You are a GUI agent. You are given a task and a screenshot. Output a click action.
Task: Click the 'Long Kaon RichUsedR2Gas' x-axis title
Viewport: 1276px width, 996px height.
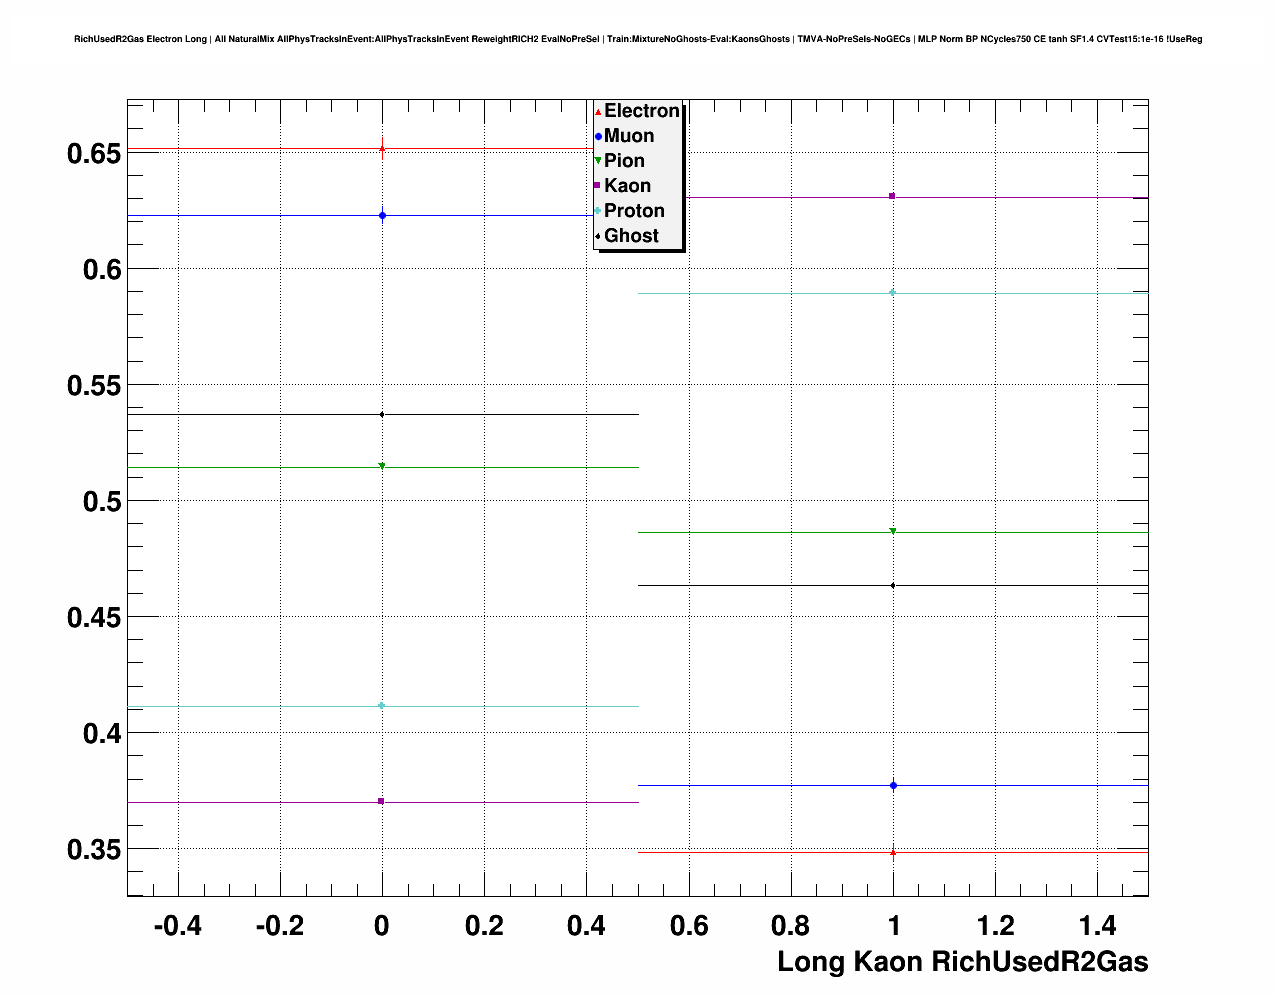pyautogui.click(x=962, y=962)
